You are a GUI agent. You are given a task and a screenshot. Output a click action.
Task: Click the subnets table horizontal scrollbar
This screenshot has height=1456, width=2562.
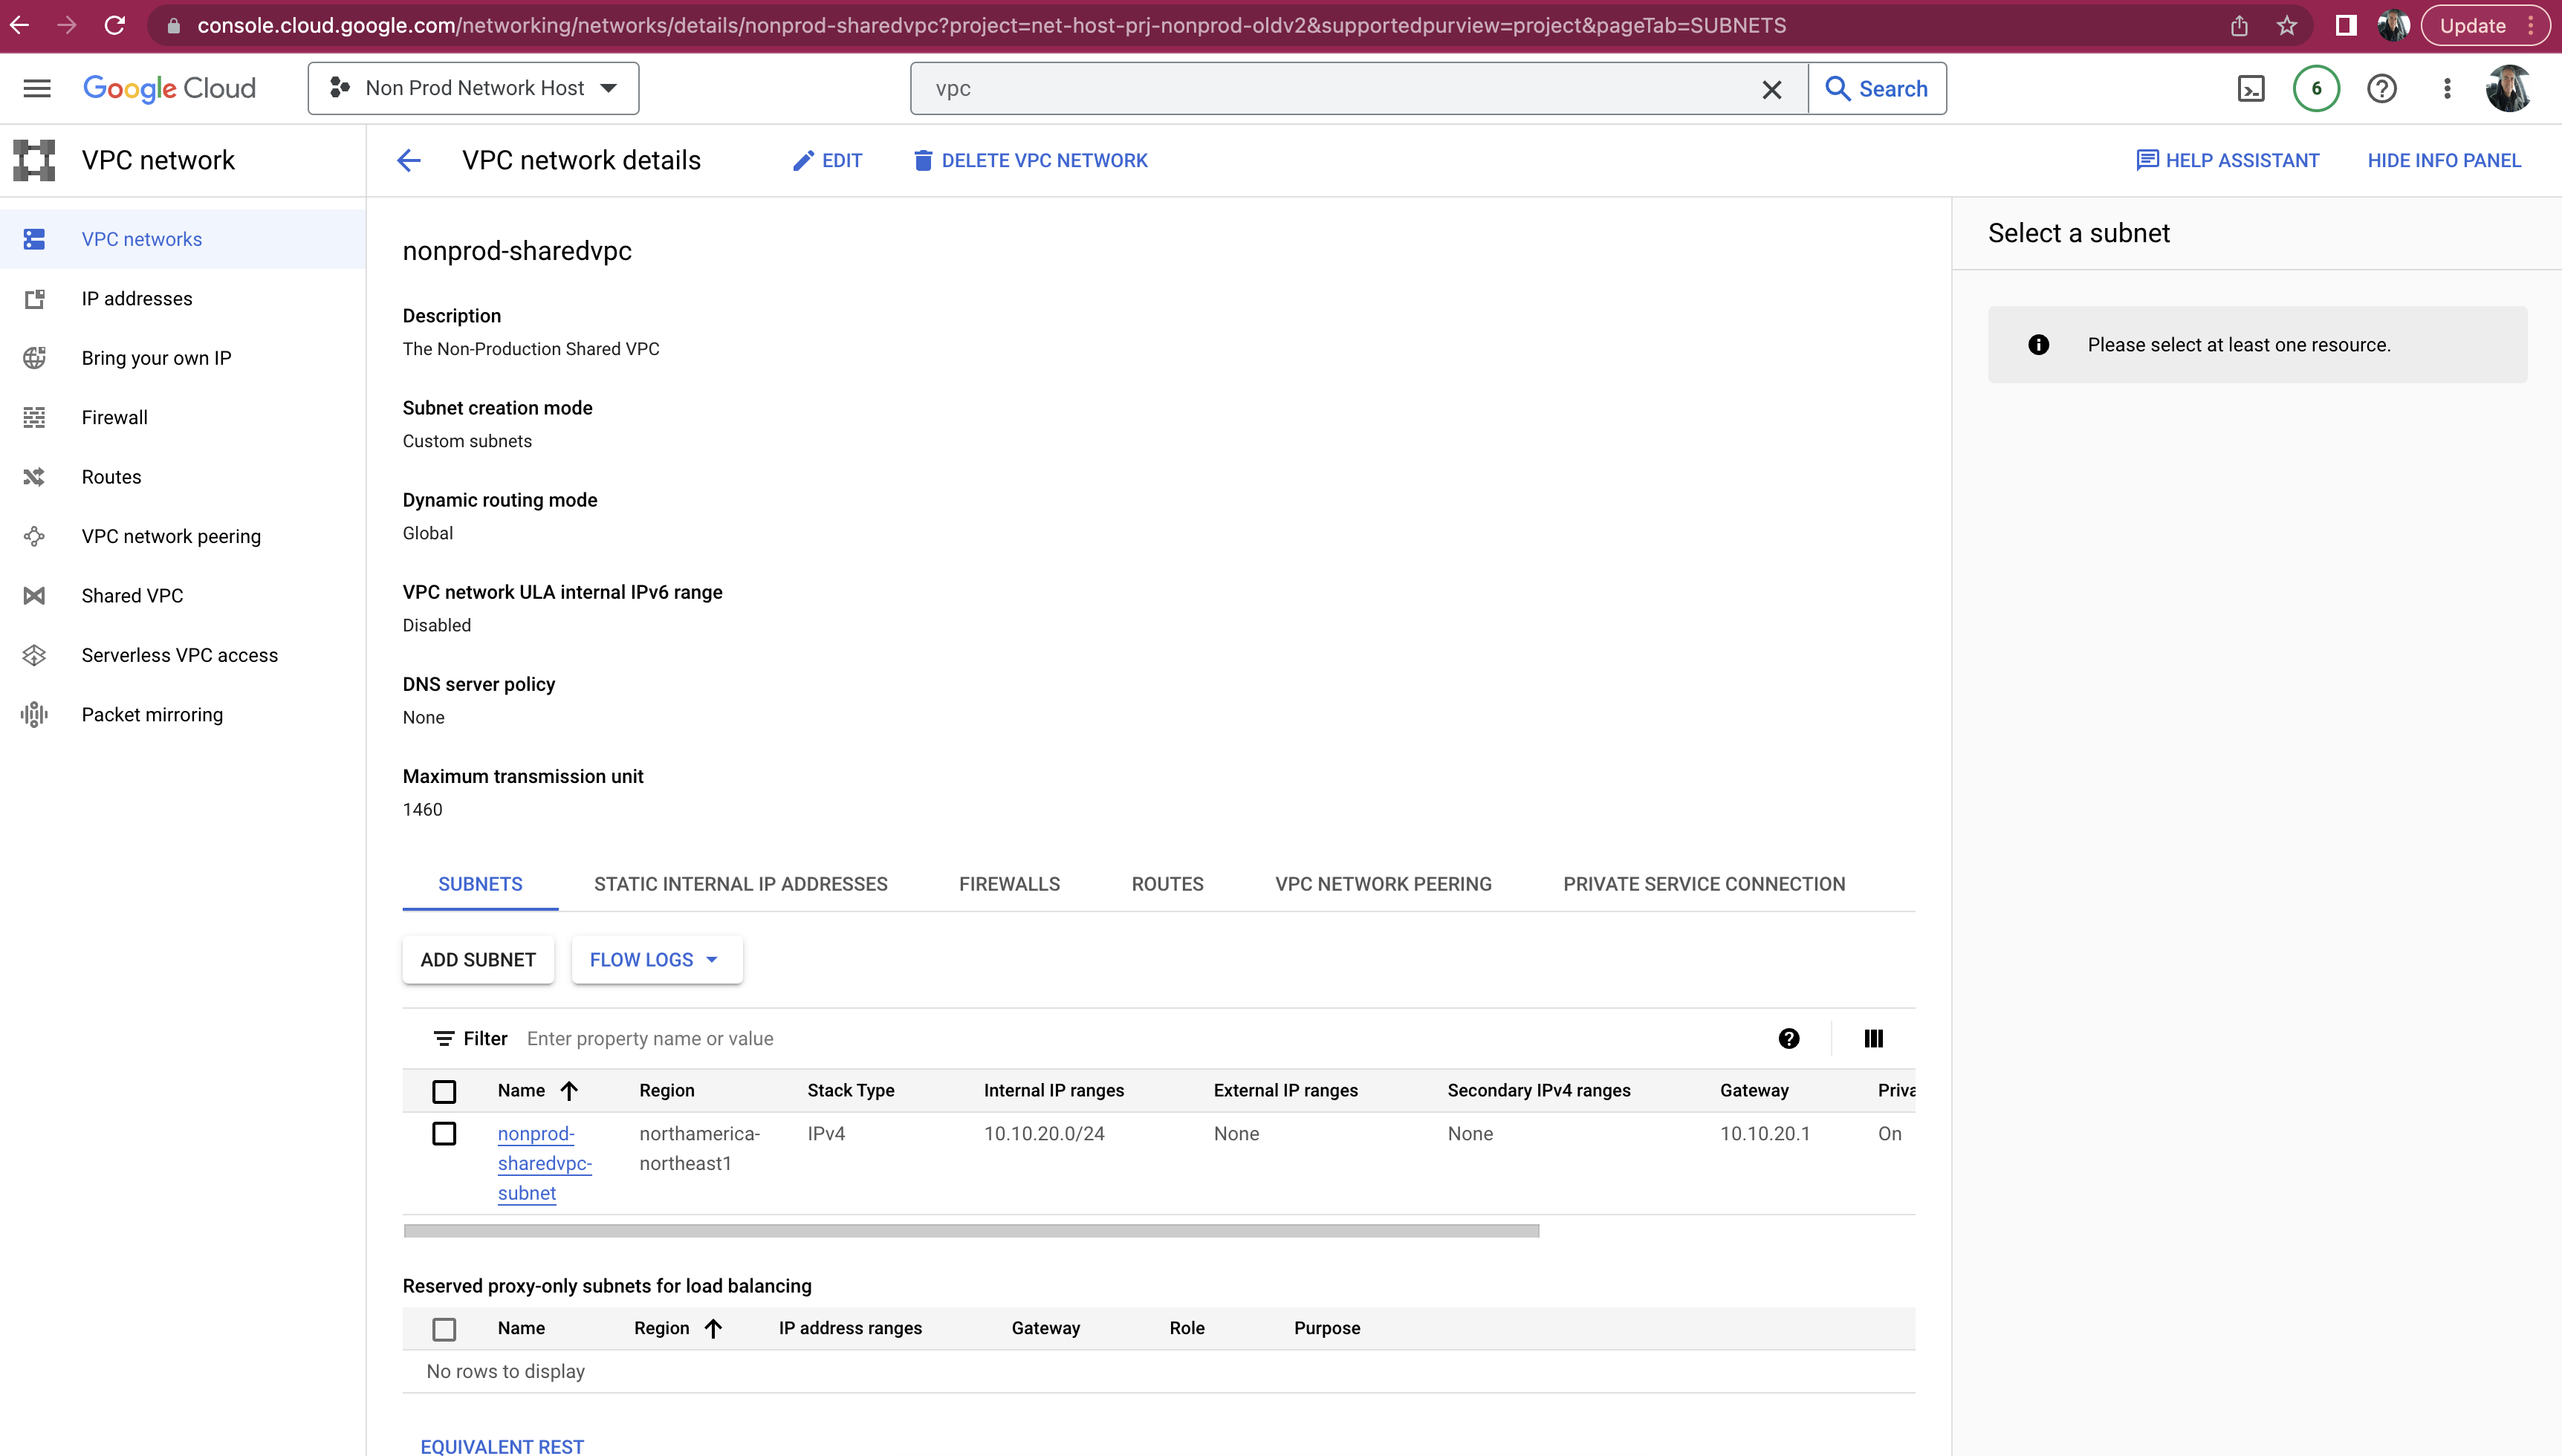tap(970, 1230)
